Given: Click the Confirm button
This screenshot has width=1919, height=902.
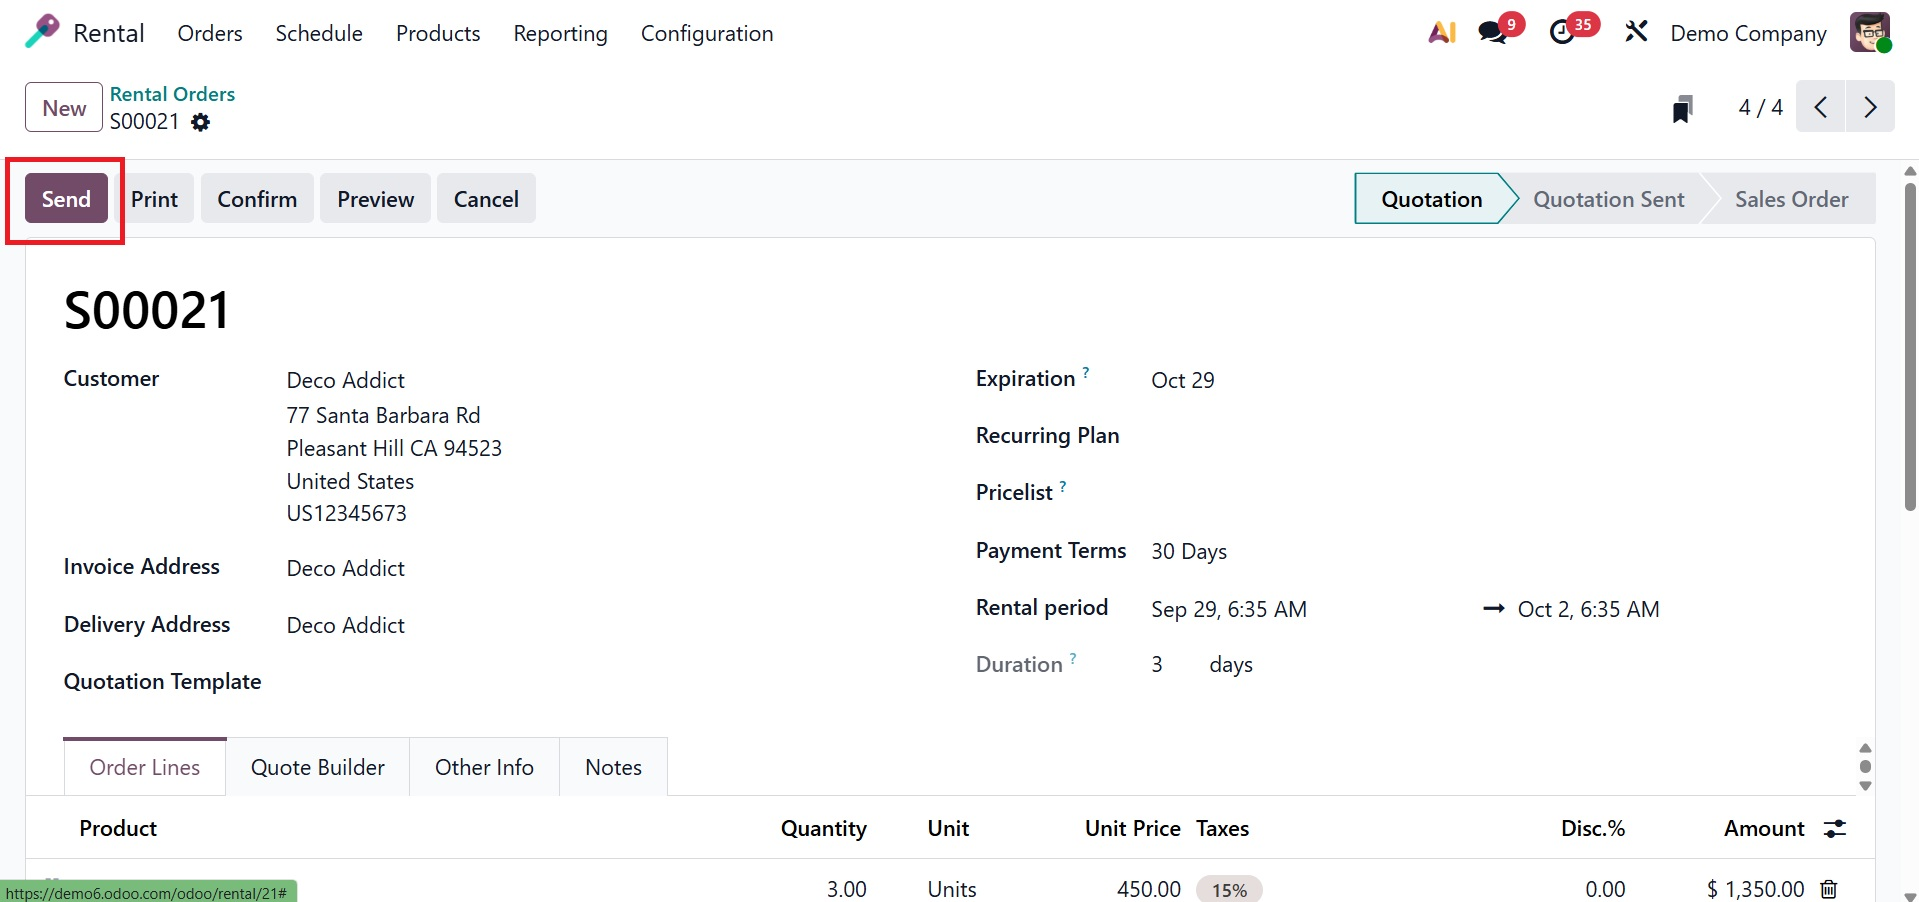Looking at the screenshot, I should click(257, 199).
